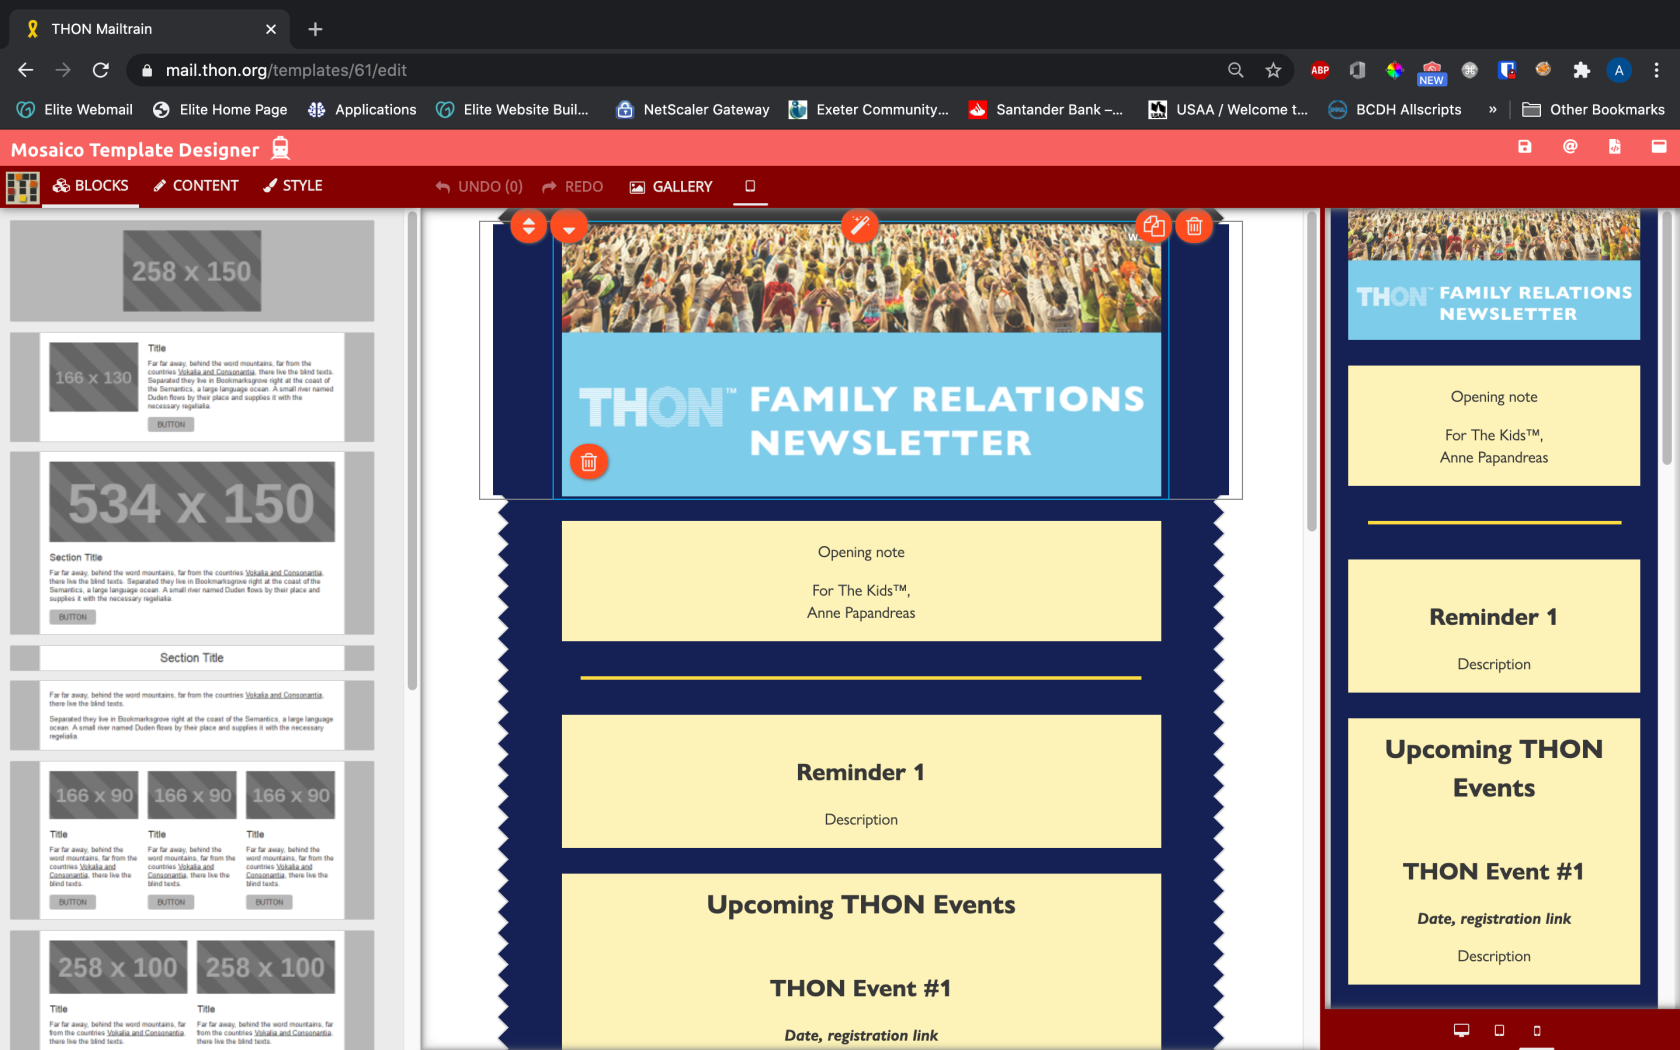Screen dimensions: 1680x1050
Task: Switch preview to mobile phone view
Action: coord(1537,1030)
